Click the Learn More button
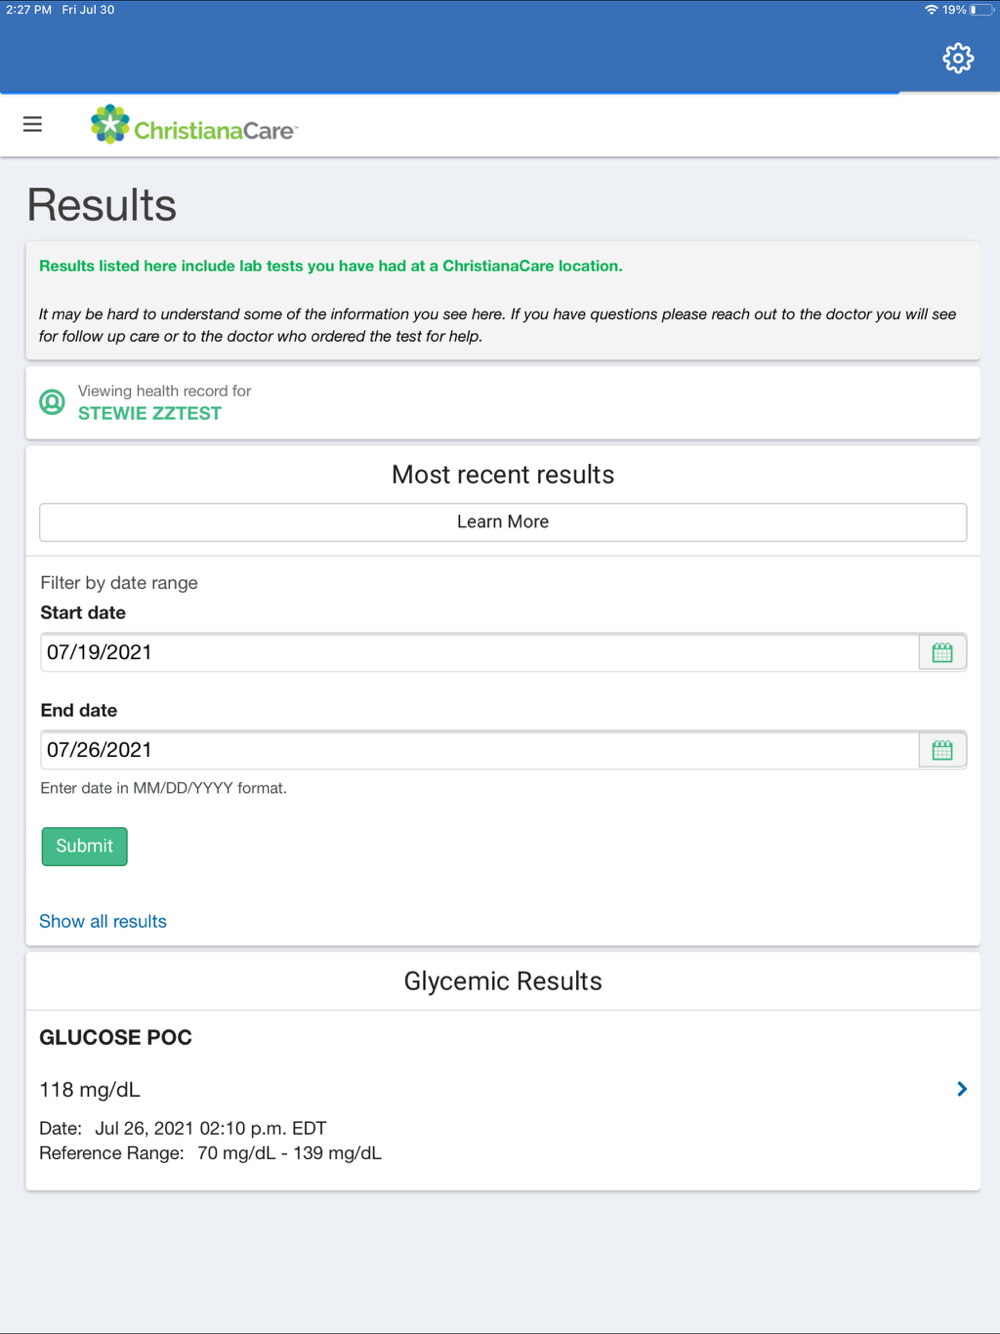 pos(503,522)
